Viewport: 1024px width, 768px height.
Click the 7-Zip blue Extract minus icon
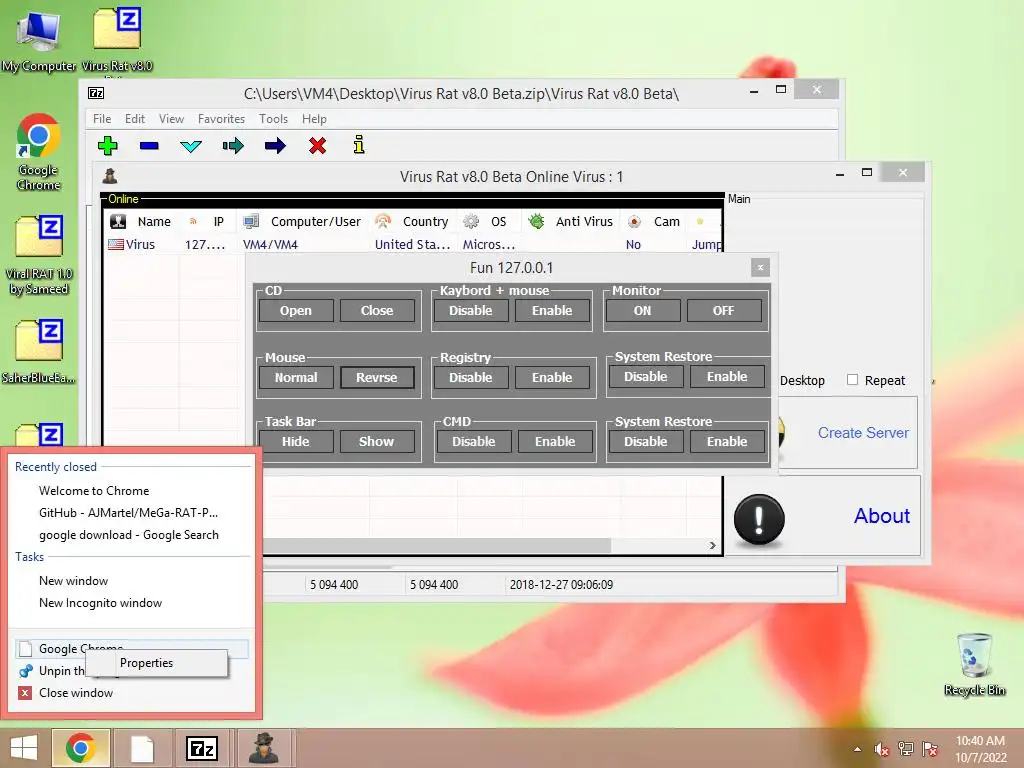pyautogui.click(x=149, y=145)
